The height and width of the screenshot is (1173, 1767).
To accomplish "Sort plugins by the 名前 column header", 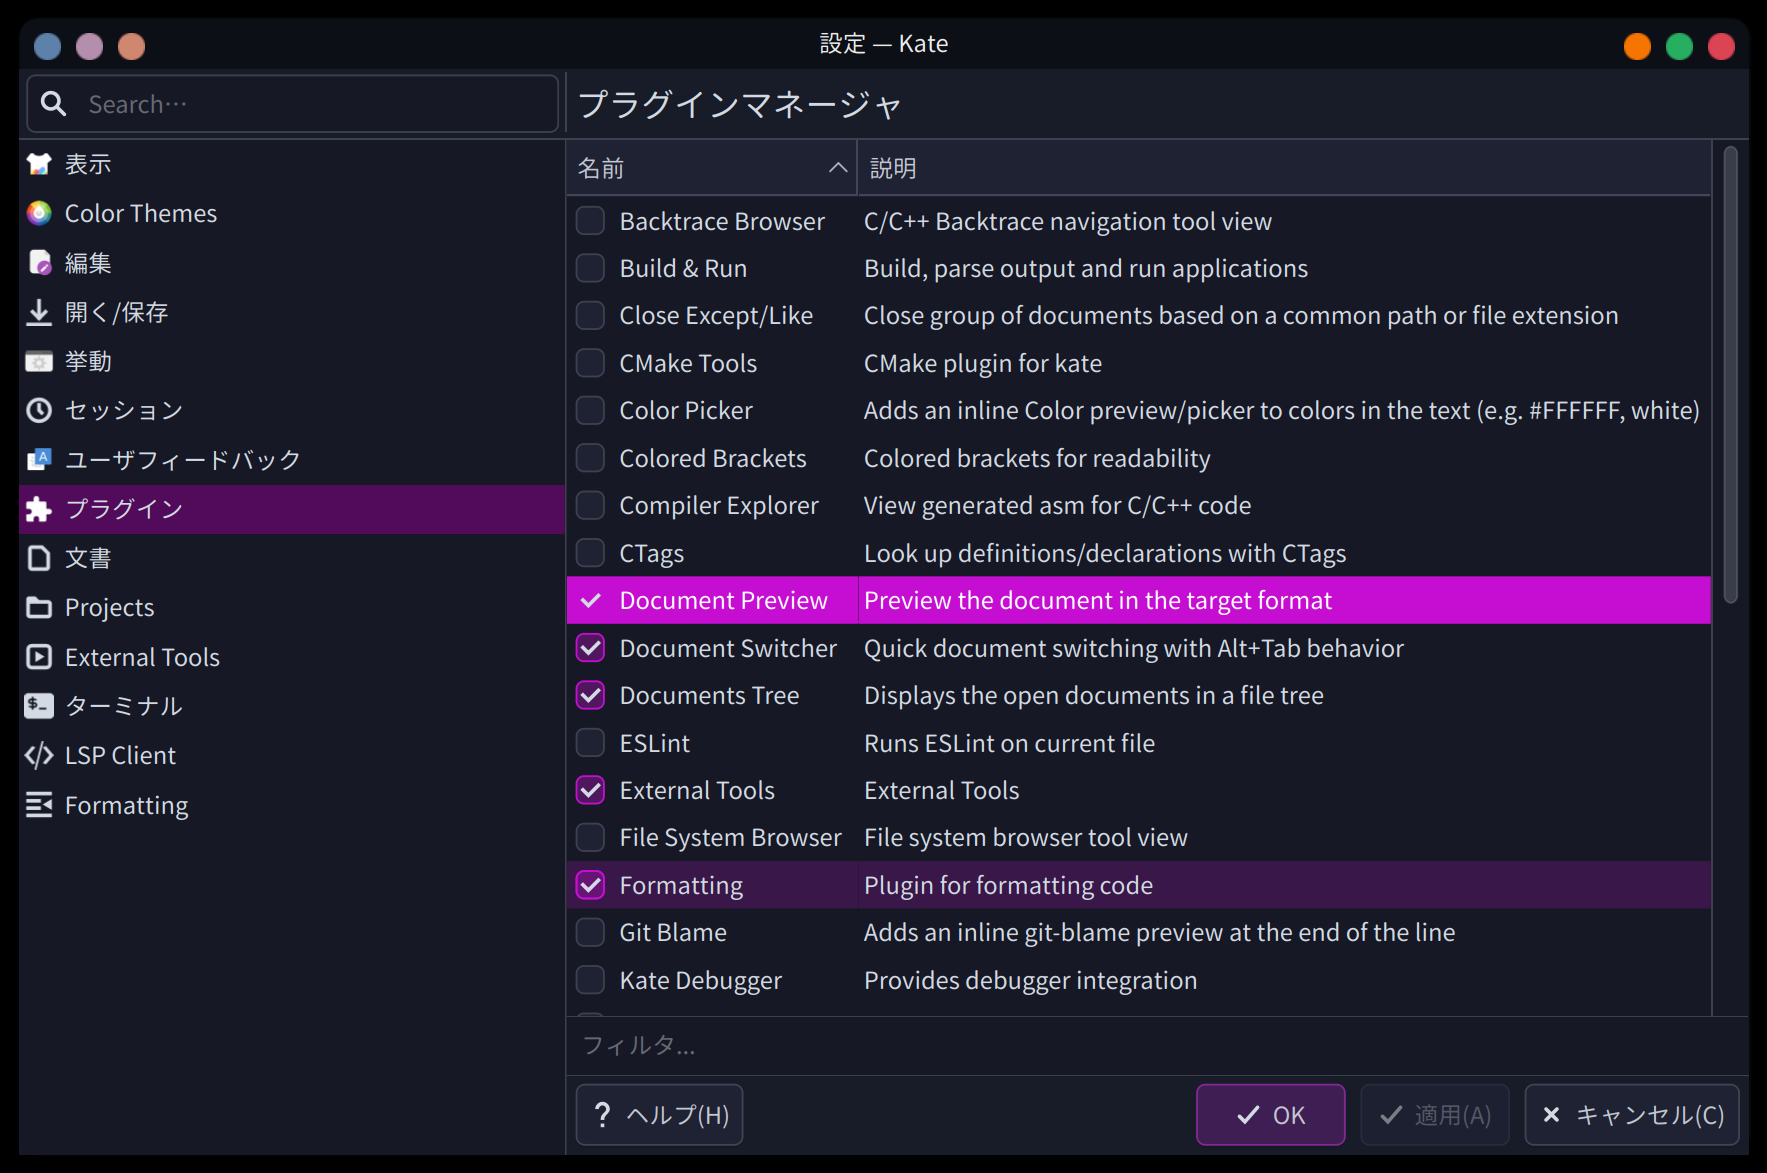I will coord(712,168).
